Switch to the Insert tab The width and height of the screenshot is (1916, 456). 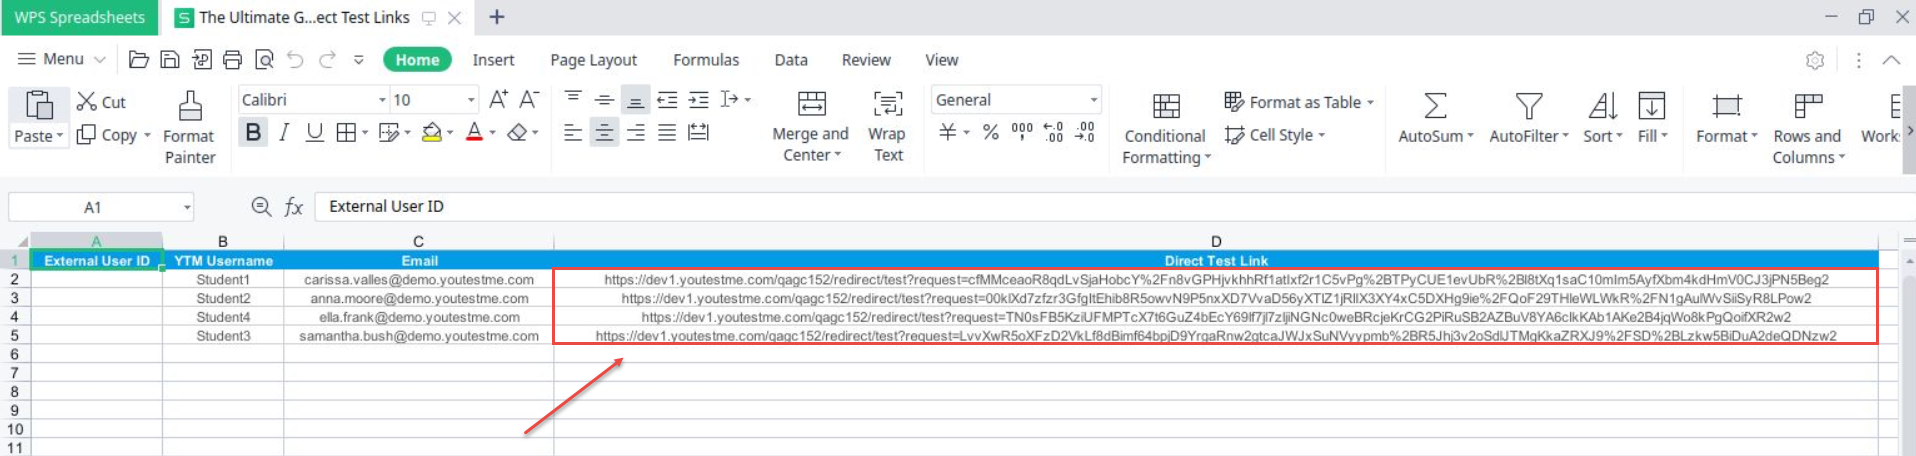click(493, 60)
